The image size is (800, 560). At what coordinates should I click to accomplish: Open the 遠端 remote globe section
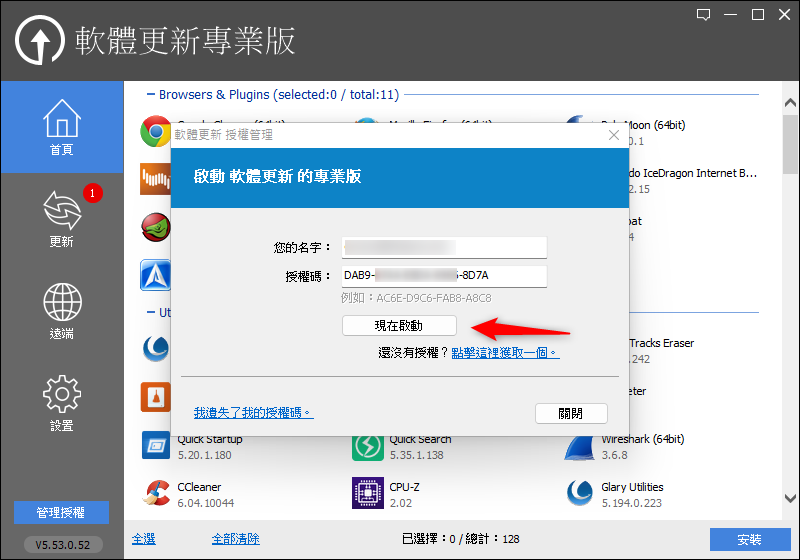pos(61,310)
